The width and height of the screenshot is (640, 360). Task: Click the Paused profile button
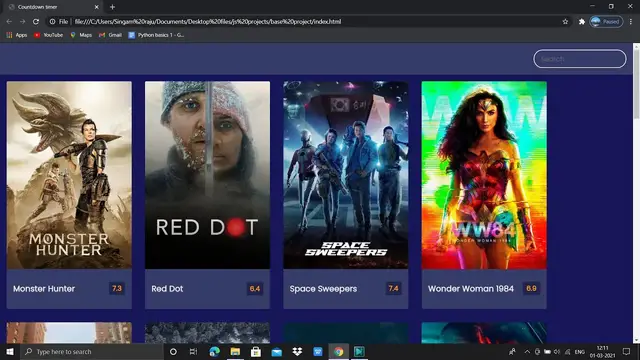pos(606,22)
